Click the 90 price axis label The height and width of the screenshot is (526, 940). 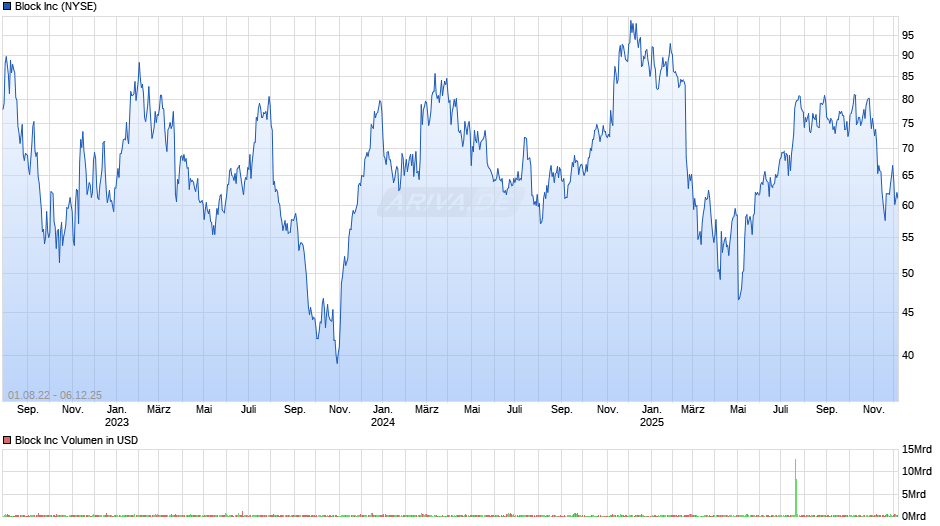[908, 55]
